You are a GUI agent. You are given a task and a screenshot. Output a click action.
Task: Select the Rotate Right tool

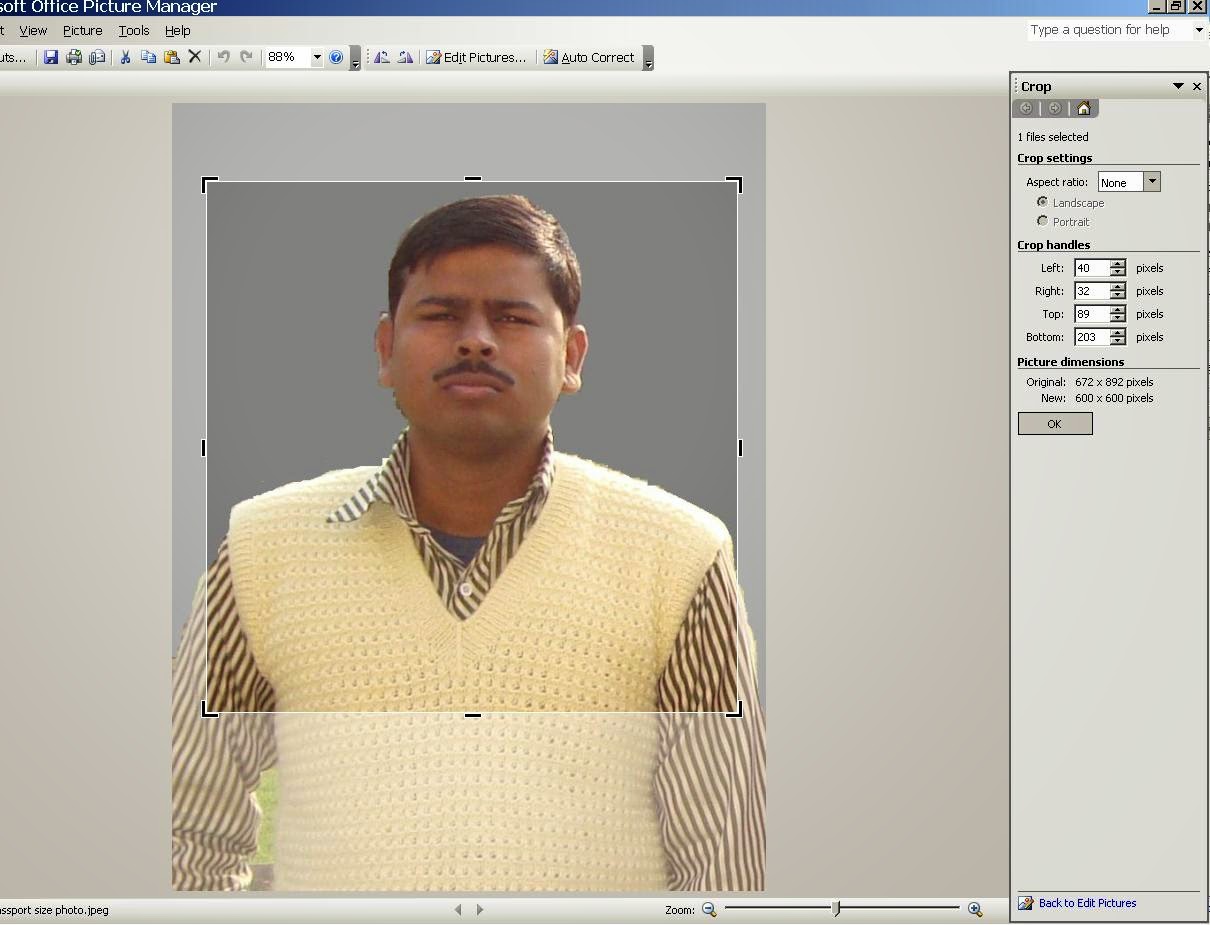(405, 57)
